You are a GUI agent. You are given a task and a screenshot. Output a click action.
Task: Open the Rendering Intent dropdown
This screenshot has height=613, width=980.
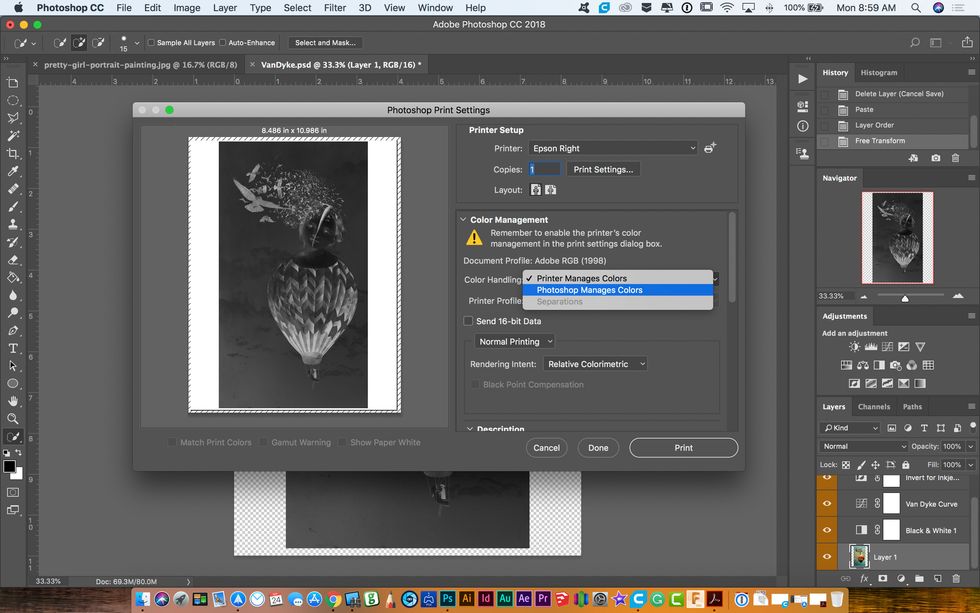click(595, 363)
